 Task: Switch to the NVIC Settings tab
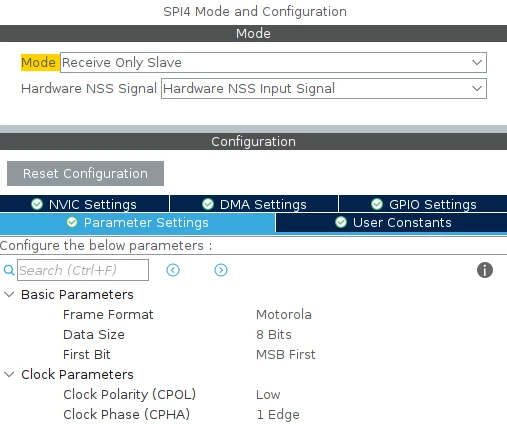pyautogui.click(x=84, y=204)
